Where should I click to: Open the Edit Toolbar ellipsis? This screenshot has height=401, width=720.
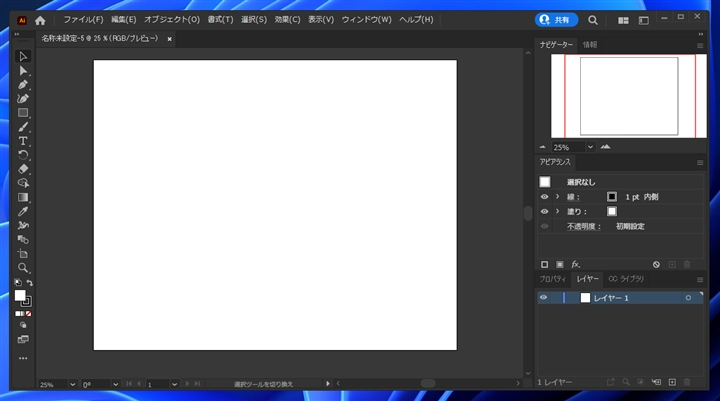[23, 358]
